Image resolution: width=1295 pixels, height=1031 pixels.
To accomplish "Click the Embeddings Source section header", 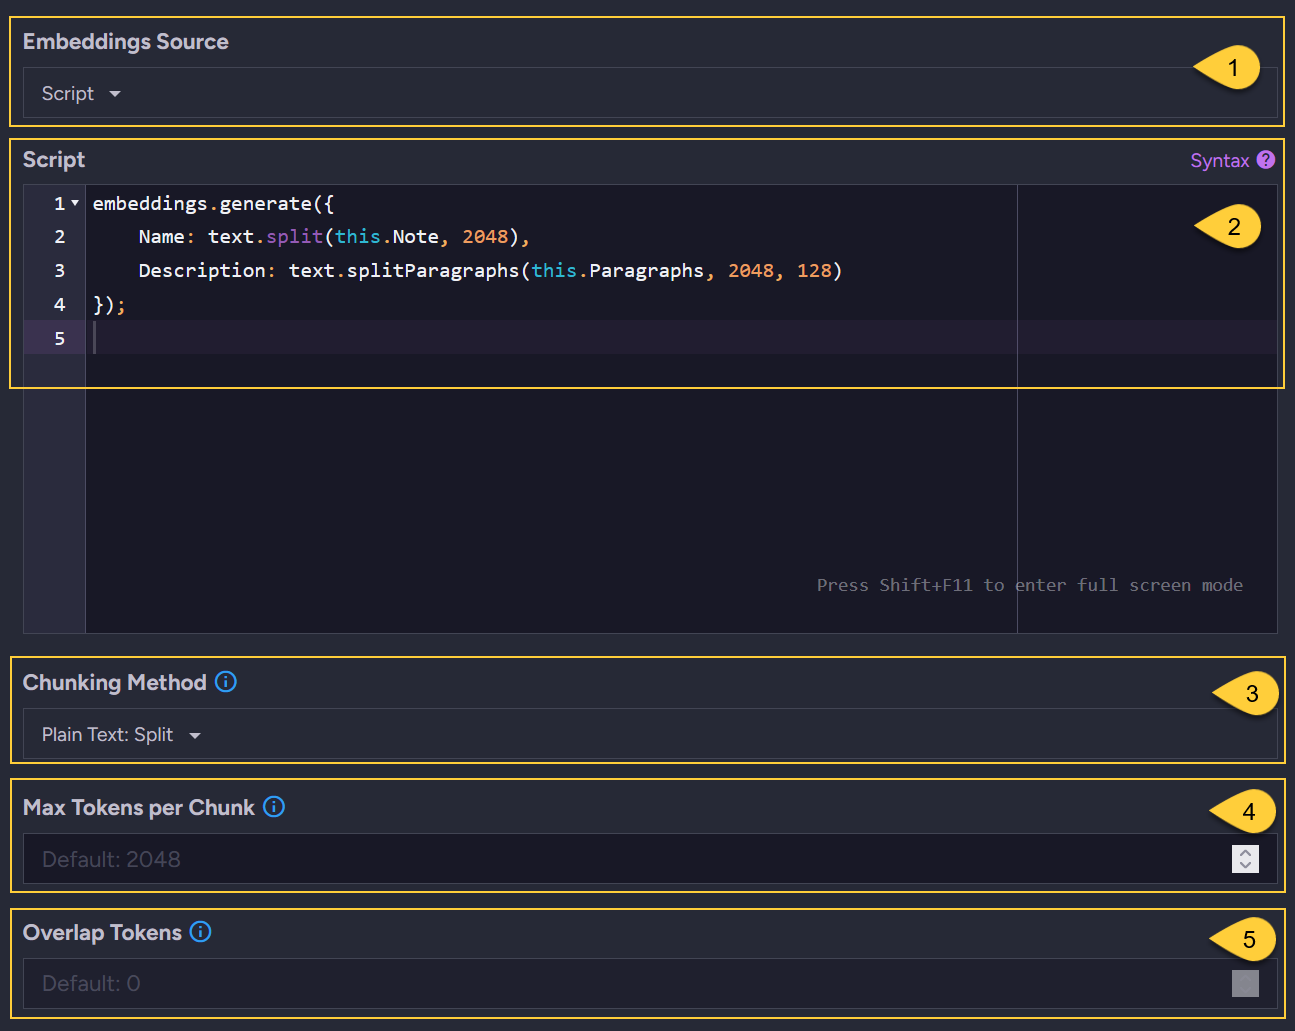I will click(x=126, y=42).
